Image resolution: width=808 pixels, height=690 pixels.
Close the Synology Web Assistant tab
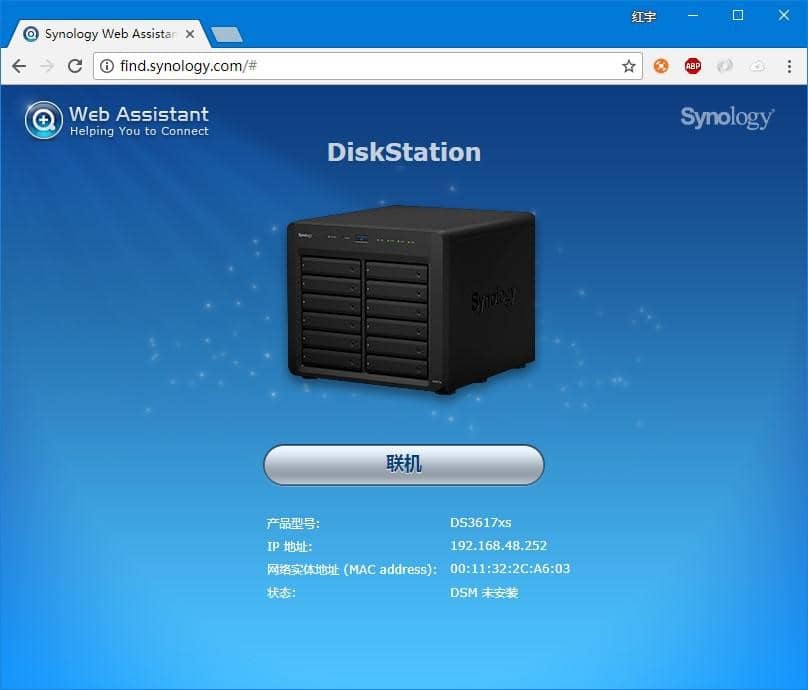click(x=192, y=34)
